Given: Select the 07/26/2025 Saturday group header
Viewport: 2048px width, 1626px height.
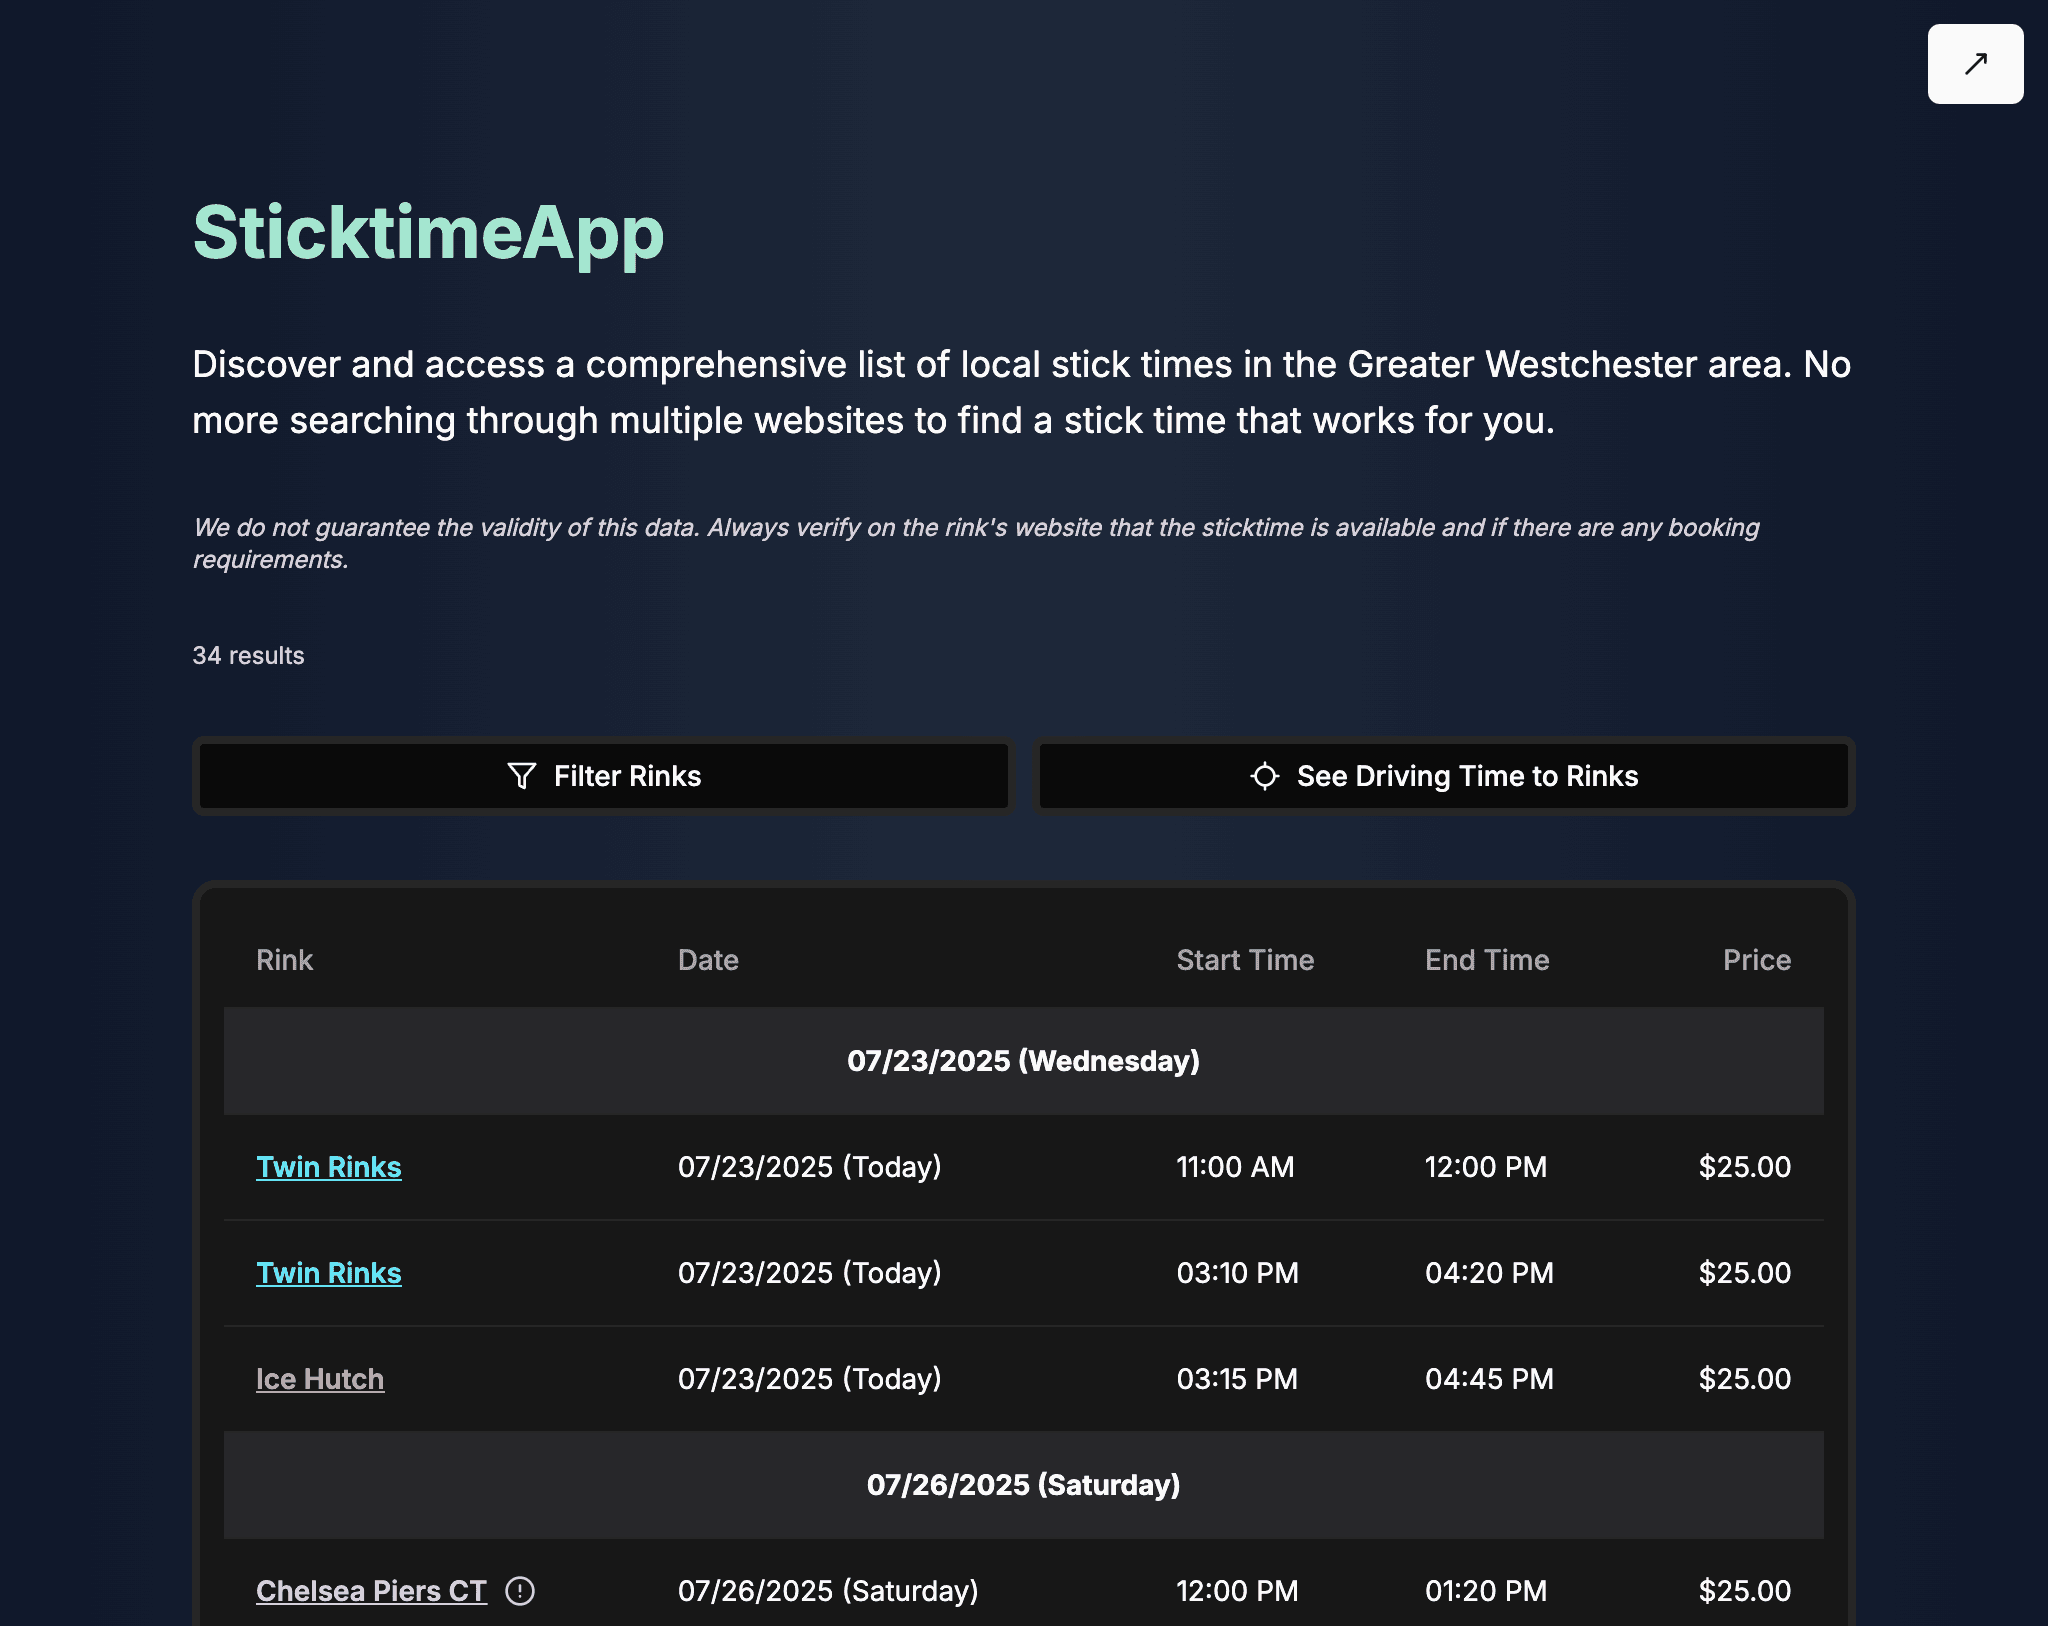Looking at the screenshot, I should pyautogui.click(x=1023, y=1486).
